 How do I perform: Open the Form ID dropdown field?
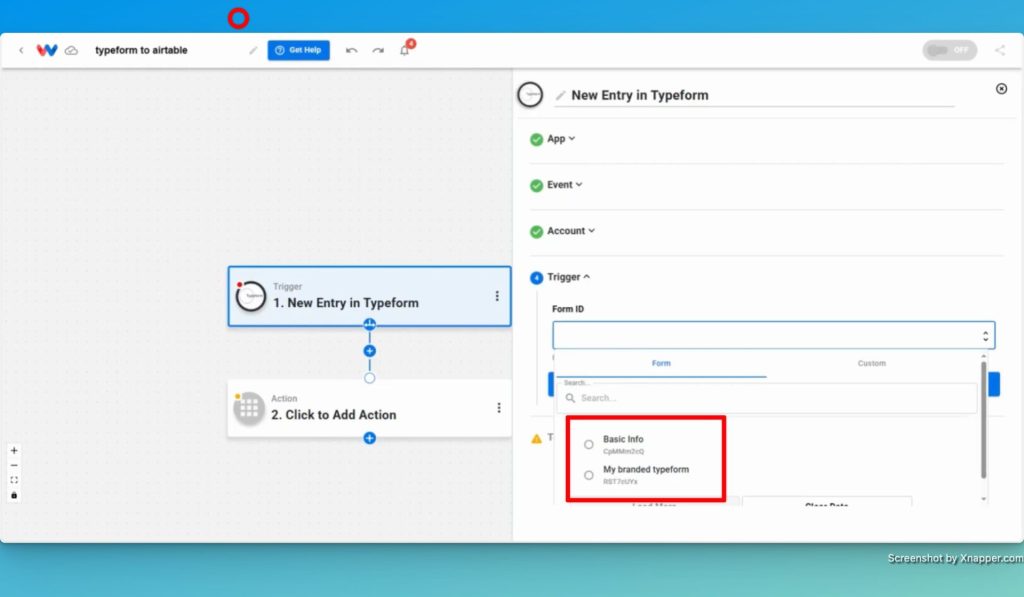coord(773,335)
